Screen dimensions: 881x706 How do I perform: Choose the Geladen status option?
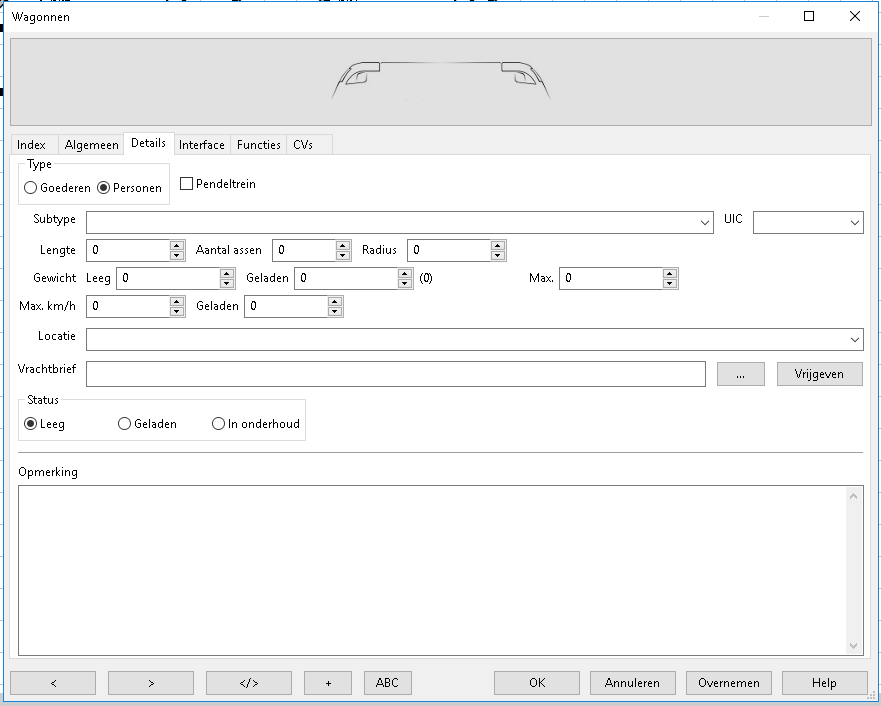point(125,424)
